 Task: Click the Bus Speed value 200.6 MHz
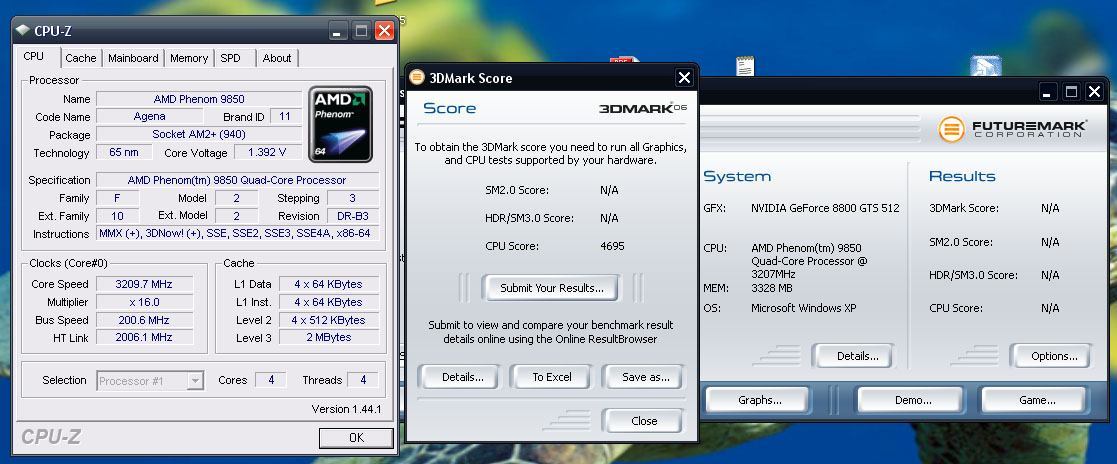(147, 320)
